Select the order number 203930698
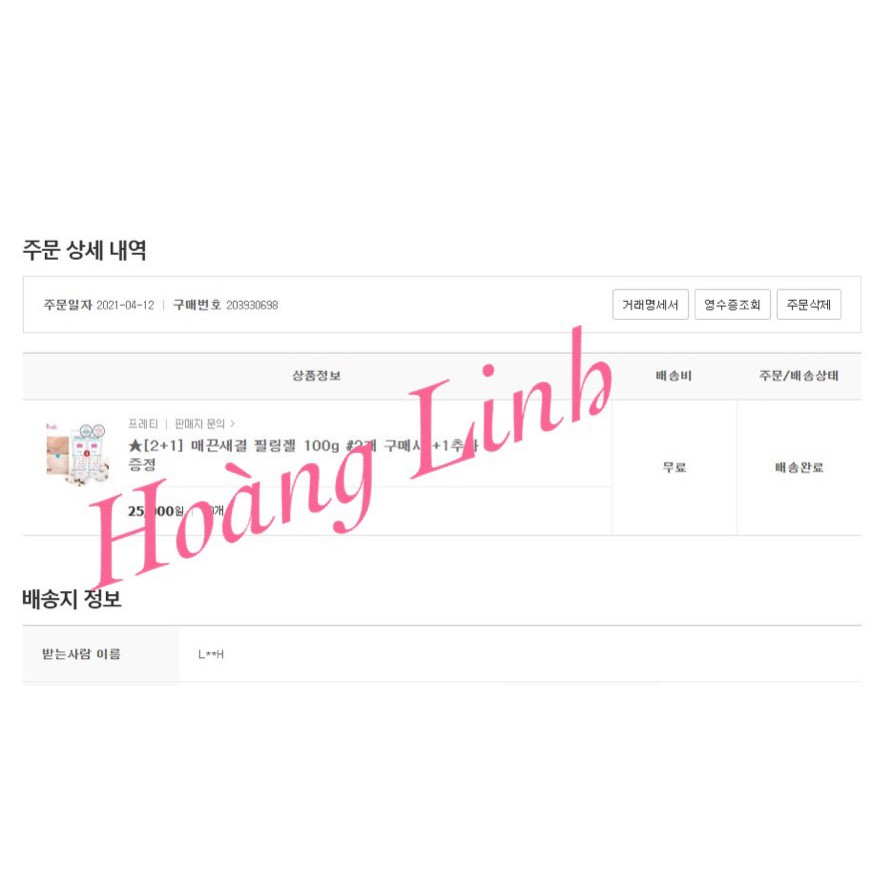The image size is (892, 892). coord(252,305)
